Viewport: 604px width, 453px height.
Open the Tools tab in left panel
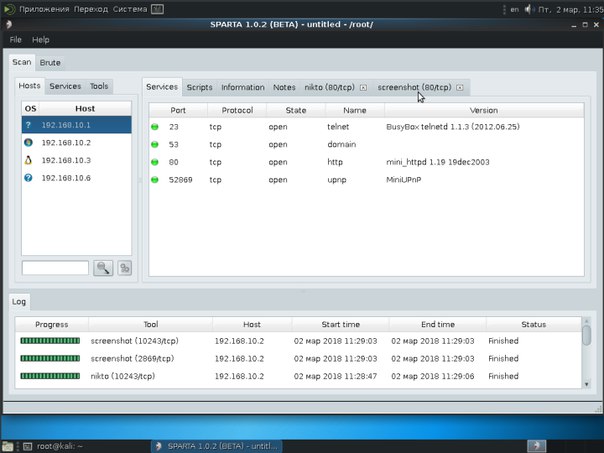point(99,87)
